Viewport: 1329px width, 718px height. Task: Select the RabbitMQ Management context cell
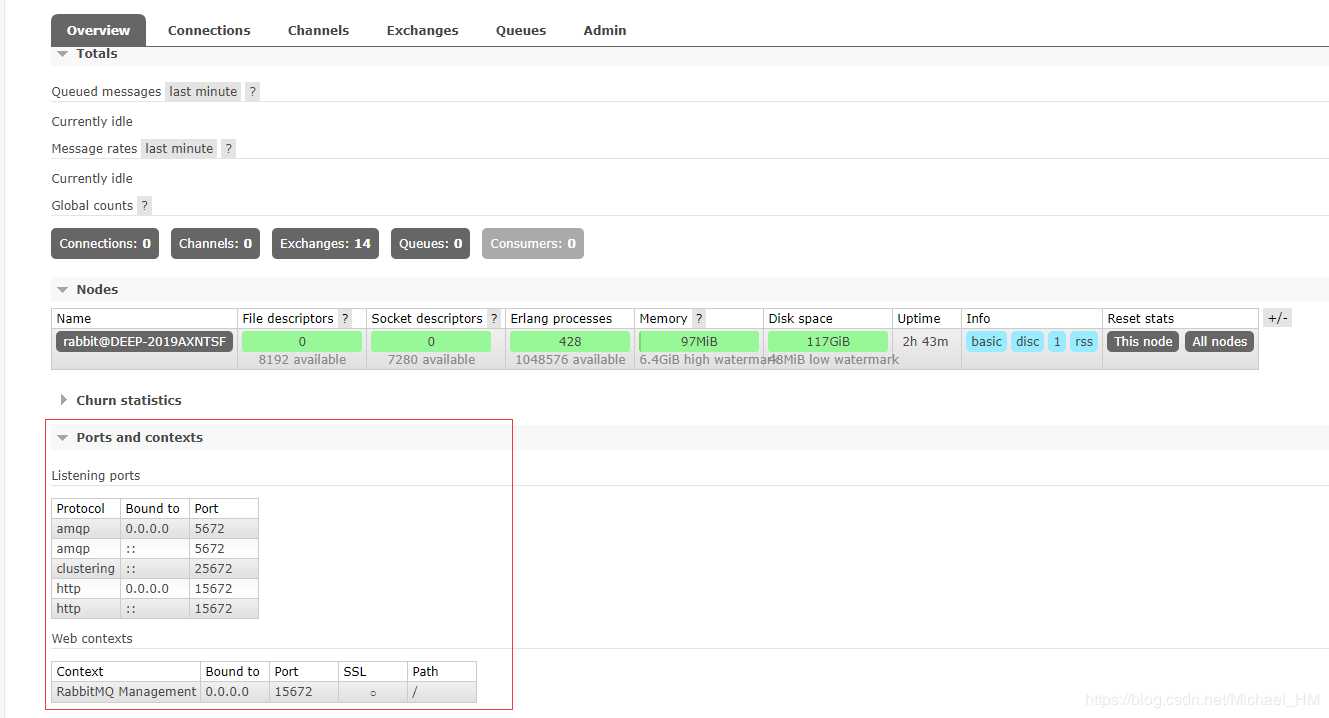[126, 691]
